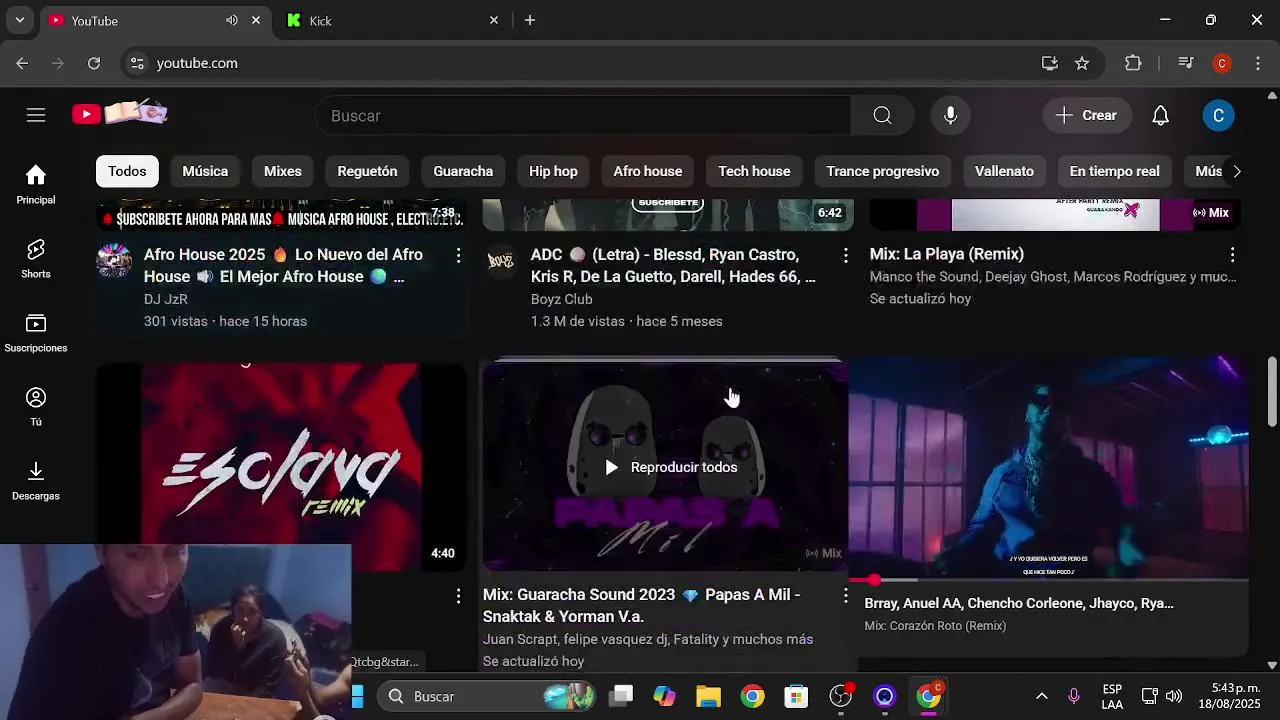Image resolution: width=1280 pixels, height=720 pixels.
Task: Click Reproducir todos on the Guaracha mix
Action: [x=671, y=467]
